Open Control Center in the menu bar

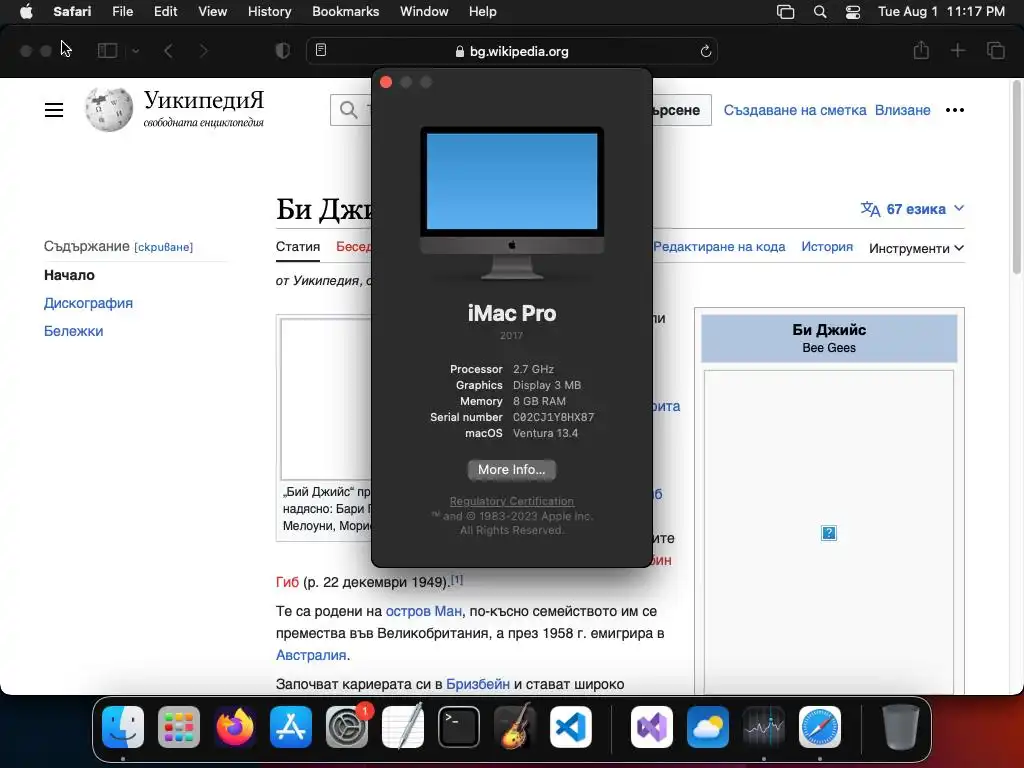853,12
